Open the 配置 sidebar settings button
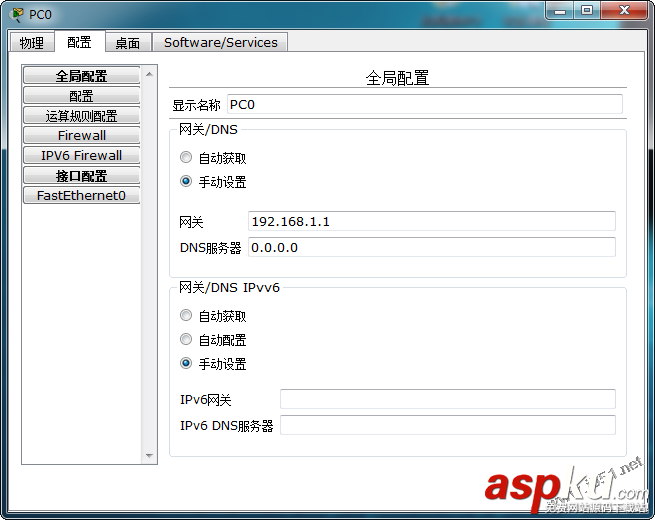The image size is (655, 520). (x=81, y=96)
